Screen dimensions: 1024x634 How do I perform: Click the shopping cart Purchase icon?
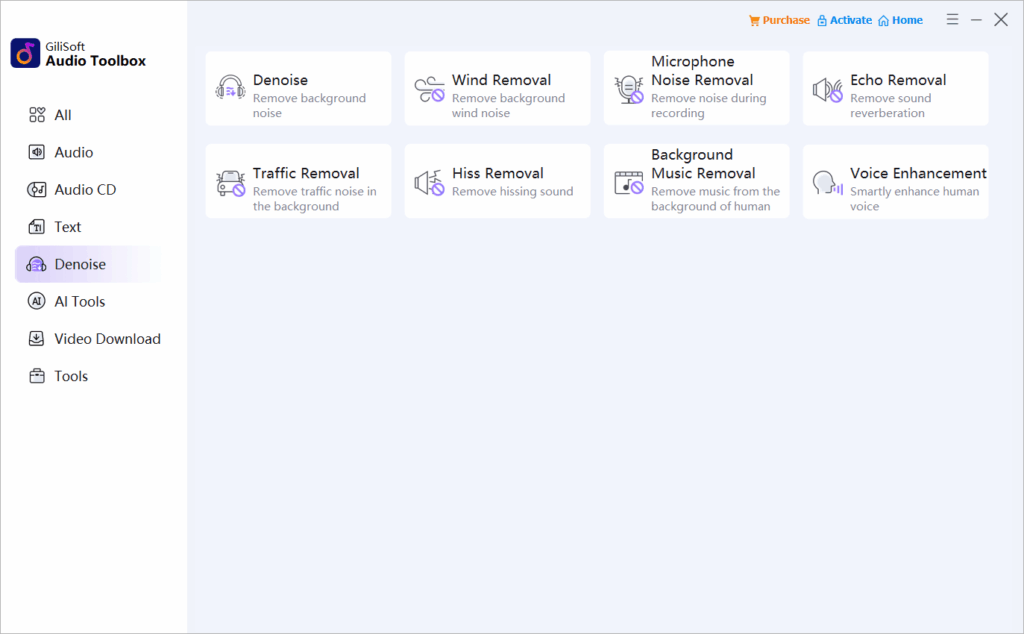pos(754,21)
